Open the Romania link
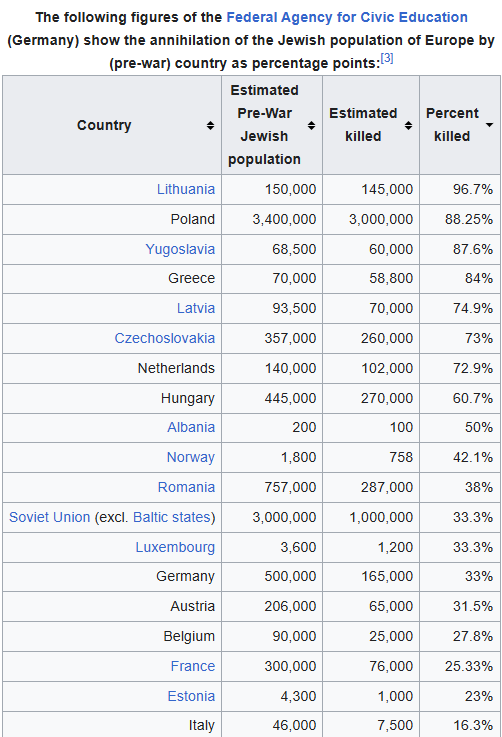The image size is (502, 737). [186, 487]
